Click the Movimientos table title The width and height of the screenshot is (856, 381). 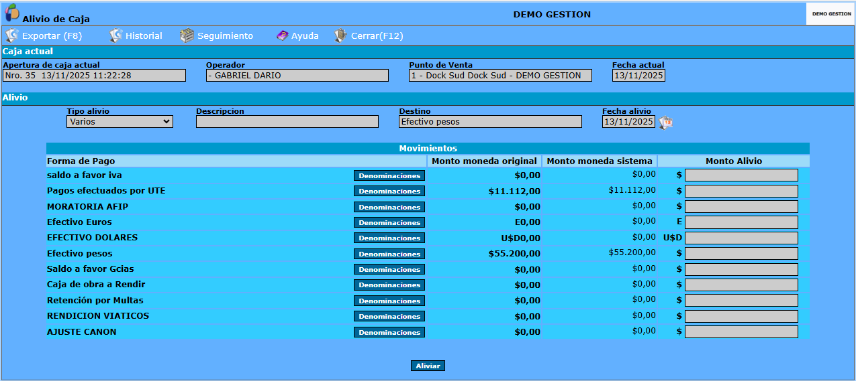click(428, 148)
